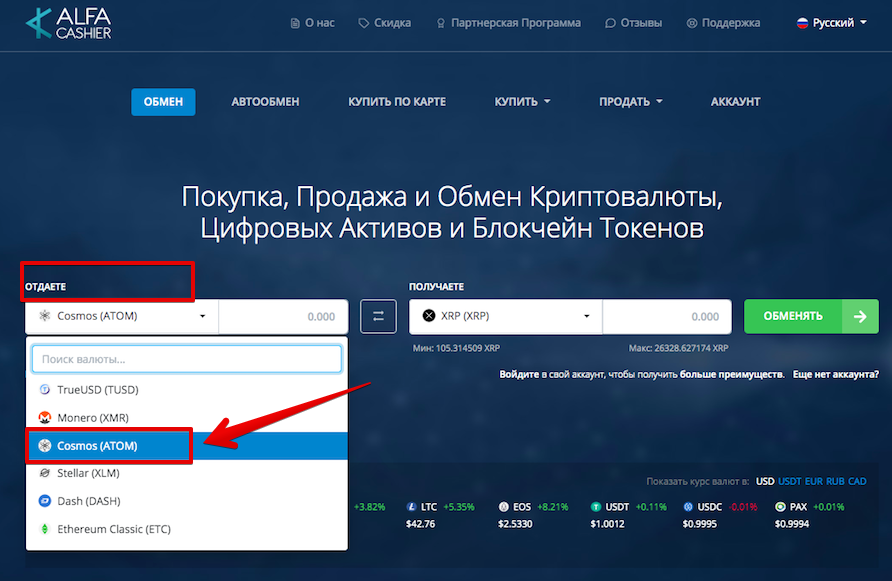The width and height of the screenshot is (892, 581).
Task: Open the Cosmos (ATOM) give-currency selector
Action: coord(122,316)
